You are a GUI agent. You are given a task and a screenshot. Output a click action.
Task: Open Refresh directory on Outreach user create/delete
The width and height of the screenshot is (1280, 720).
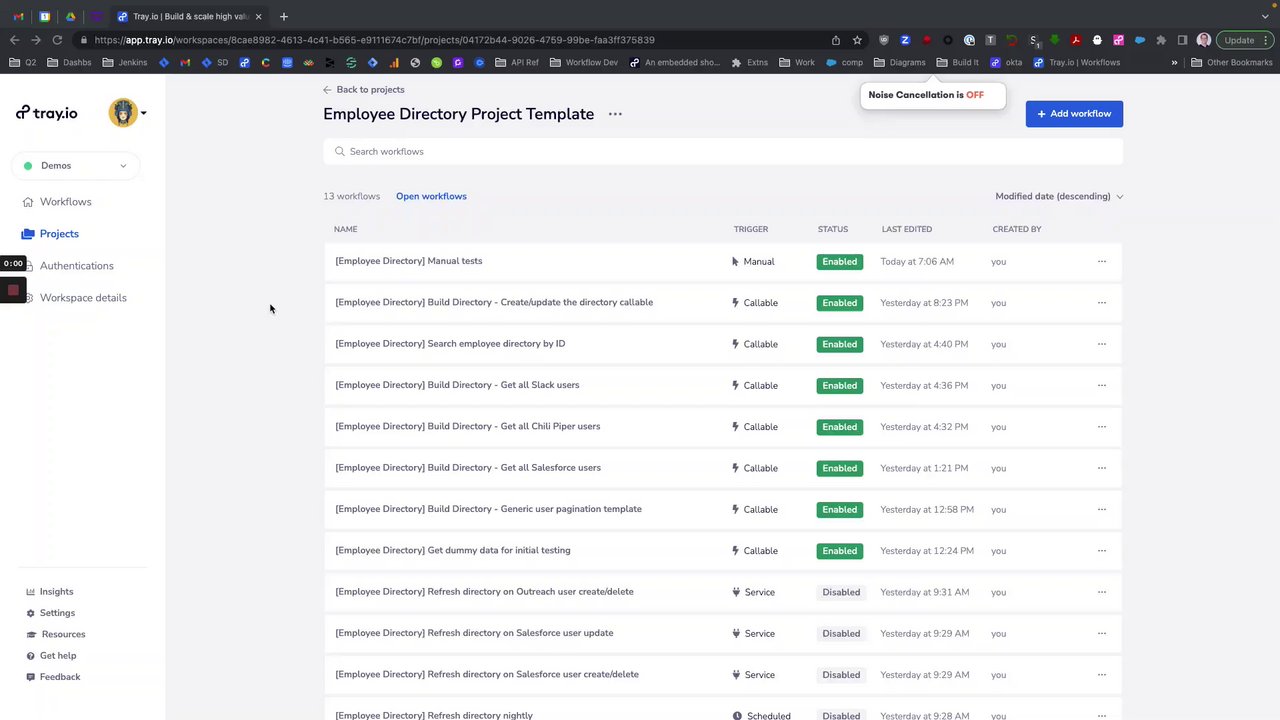(484, 592)
